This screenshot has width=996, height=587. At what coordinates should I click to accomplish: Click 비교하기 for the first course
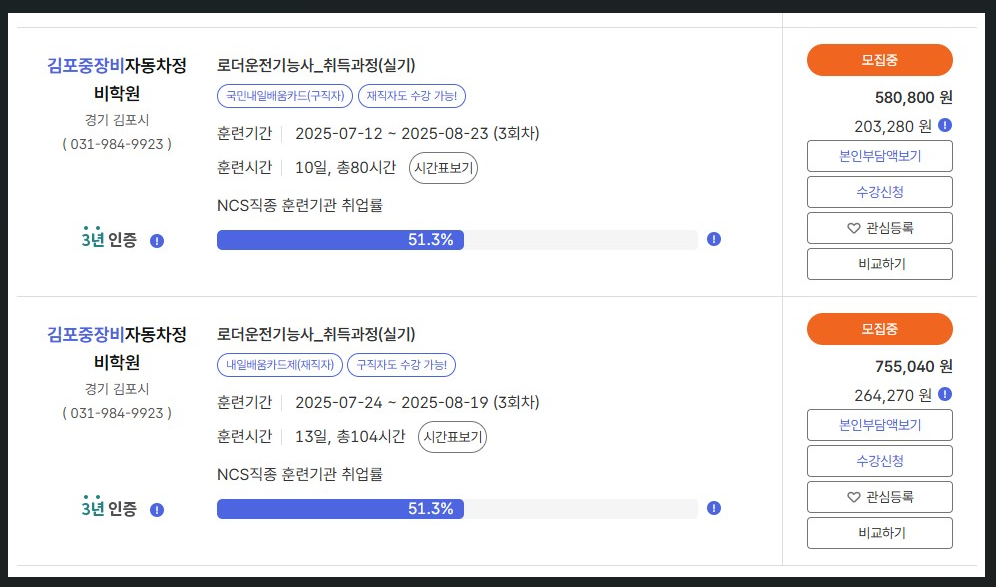click(x=880, y=264)
